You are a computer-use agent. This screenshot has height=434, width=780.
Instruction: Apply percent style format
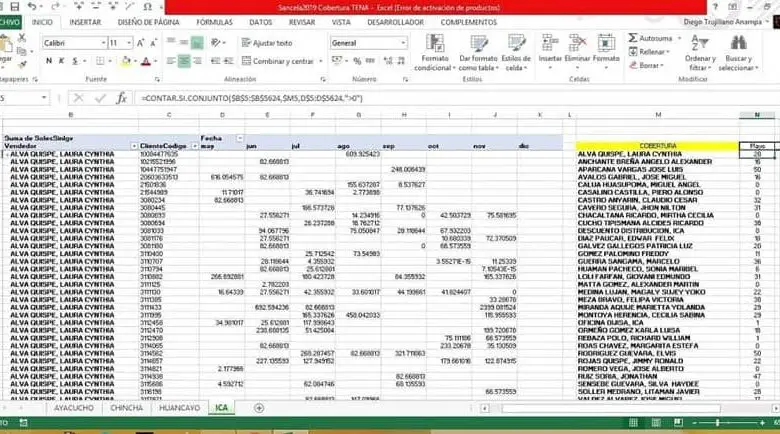[x=357, y=61]
